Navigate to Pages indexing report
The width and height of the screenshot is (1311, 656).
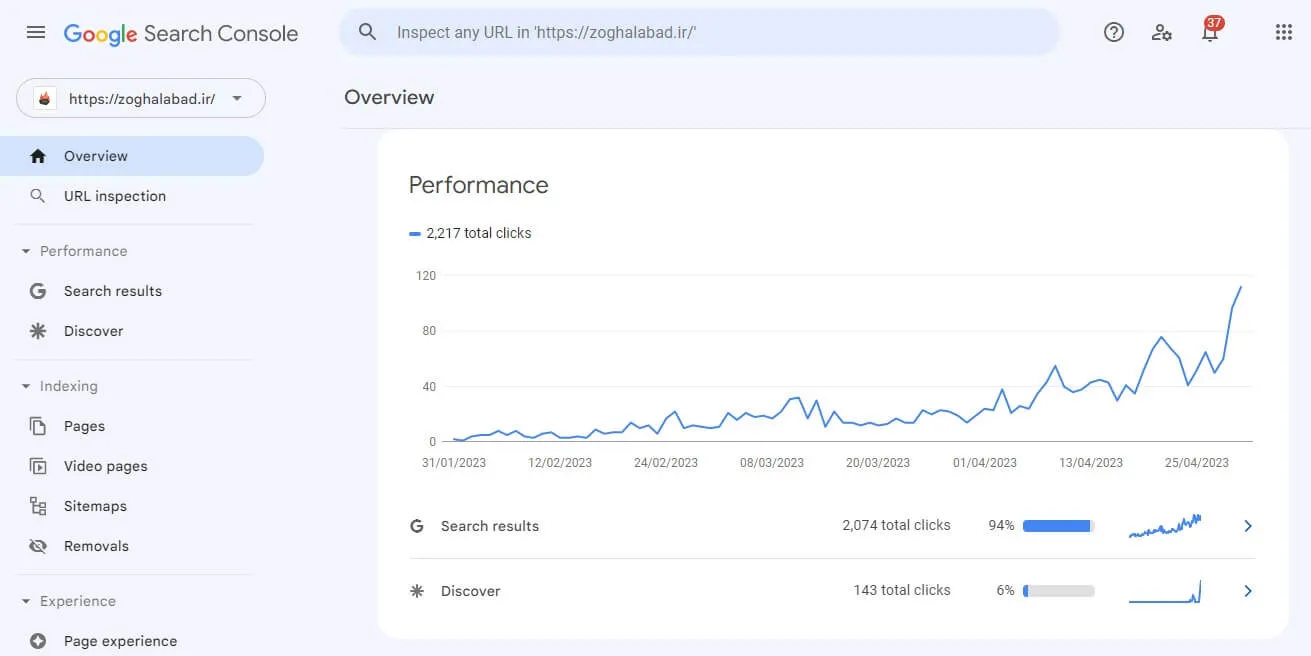click(132, 426)
